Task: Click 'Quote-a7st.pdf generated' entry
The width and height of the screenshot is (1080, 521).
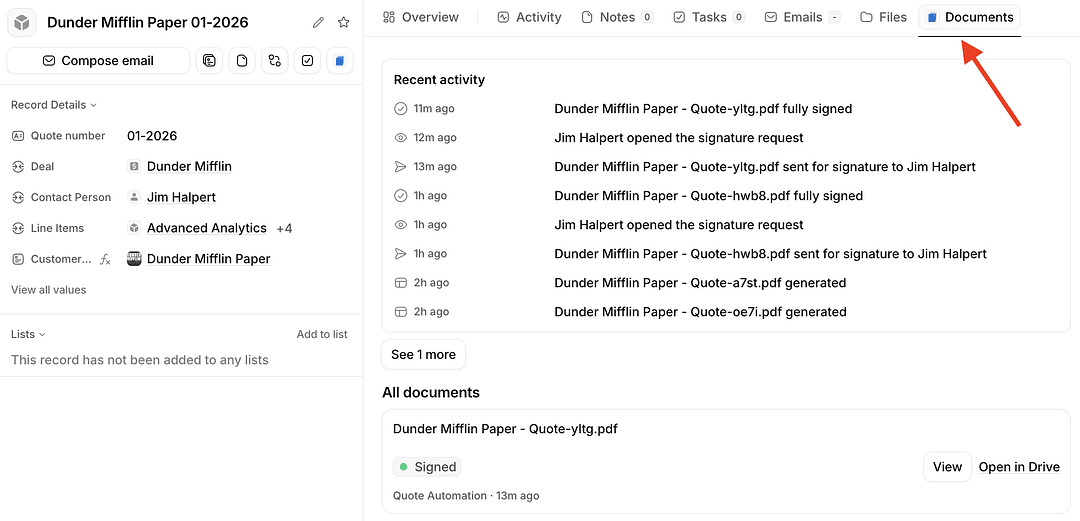Action: tap(700, 283)
